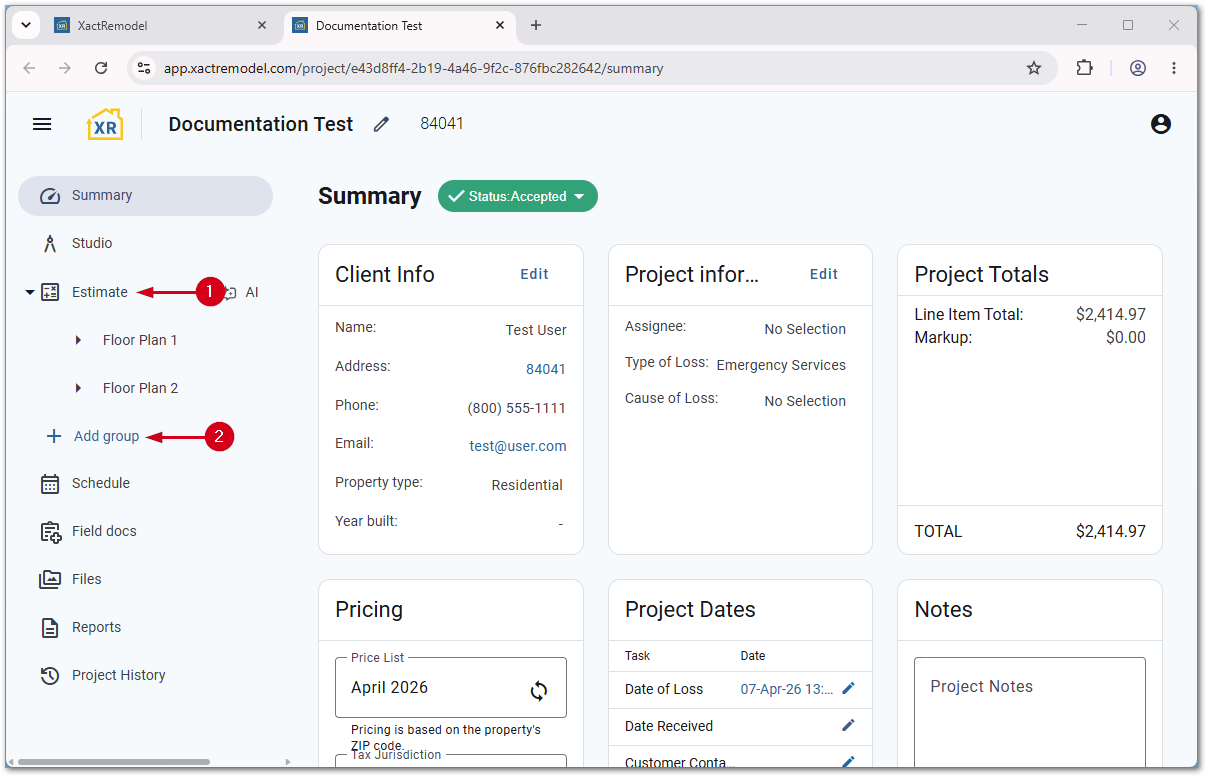
Task: Open Chrome three-dot menu
Action: point(1174,68)
